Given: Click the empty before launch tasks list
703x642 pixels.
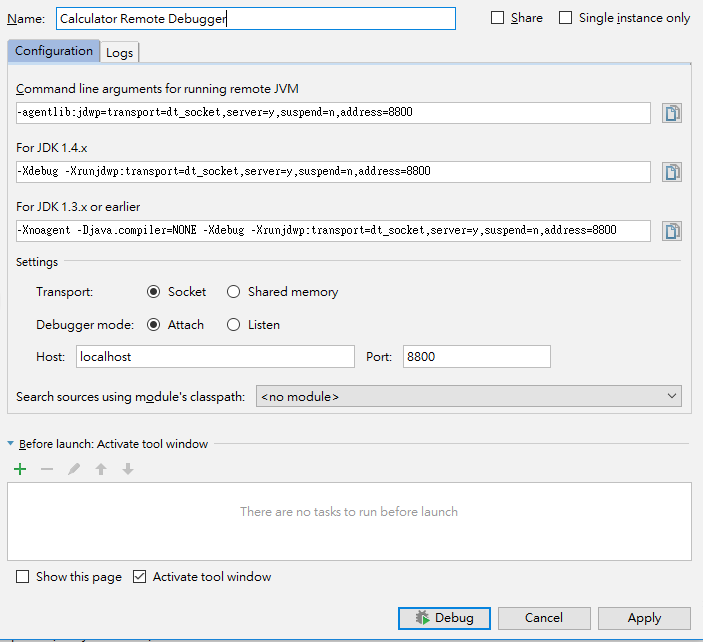Looking at the screenshot, I should [349, 521].
